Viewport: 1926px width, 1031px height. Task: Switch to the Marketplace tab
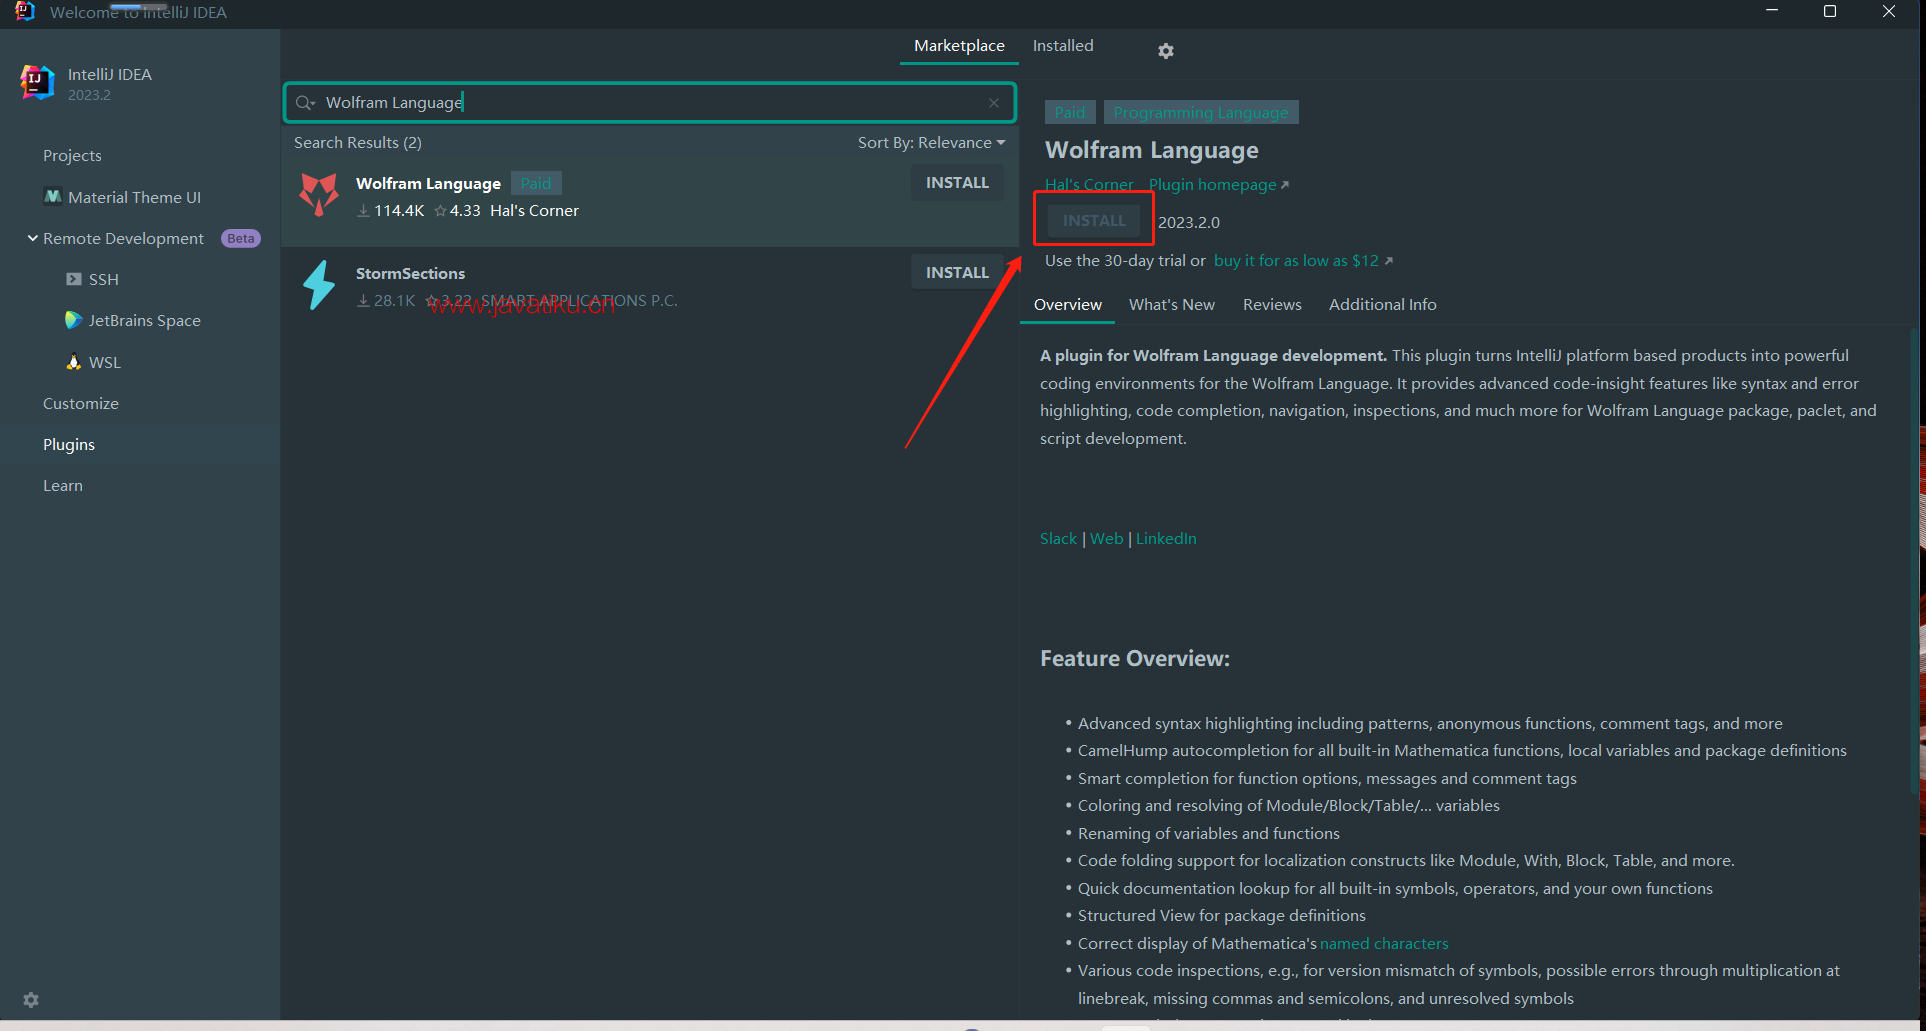pyautogui.click(x=959, y=46)
